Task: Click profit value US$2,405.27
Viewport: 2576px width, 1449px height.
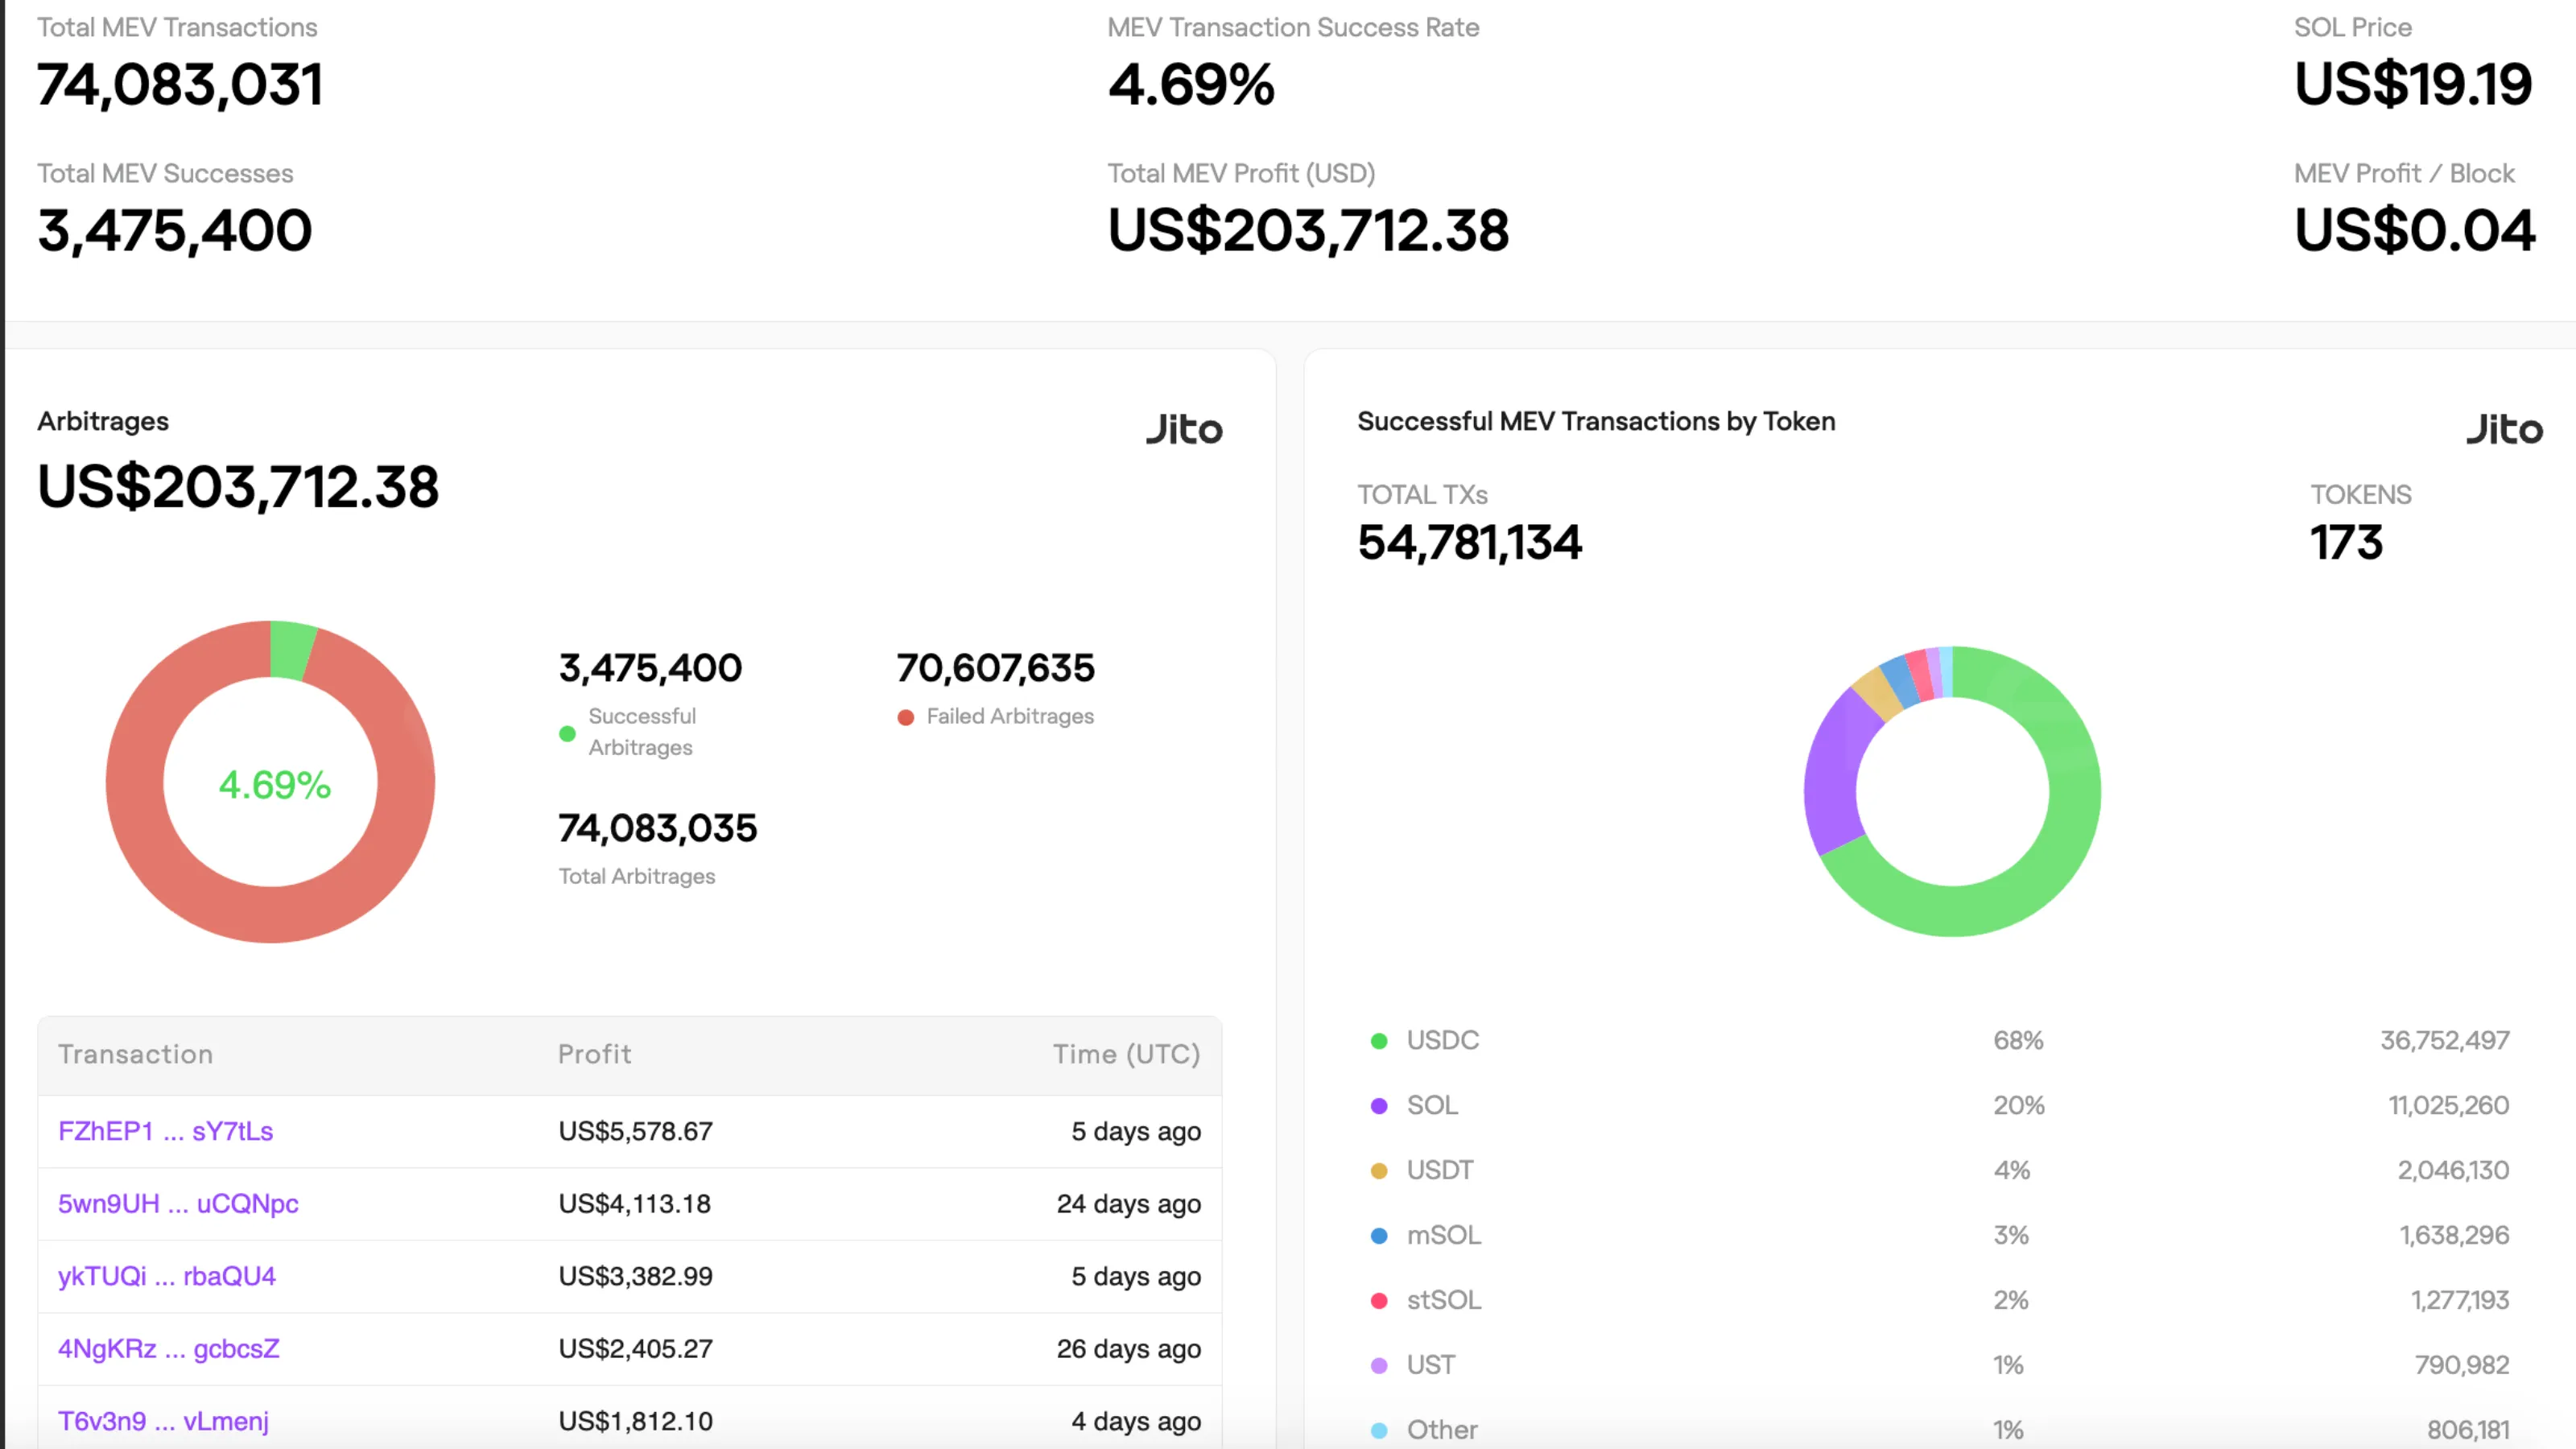Action: tap(635, 1348)
